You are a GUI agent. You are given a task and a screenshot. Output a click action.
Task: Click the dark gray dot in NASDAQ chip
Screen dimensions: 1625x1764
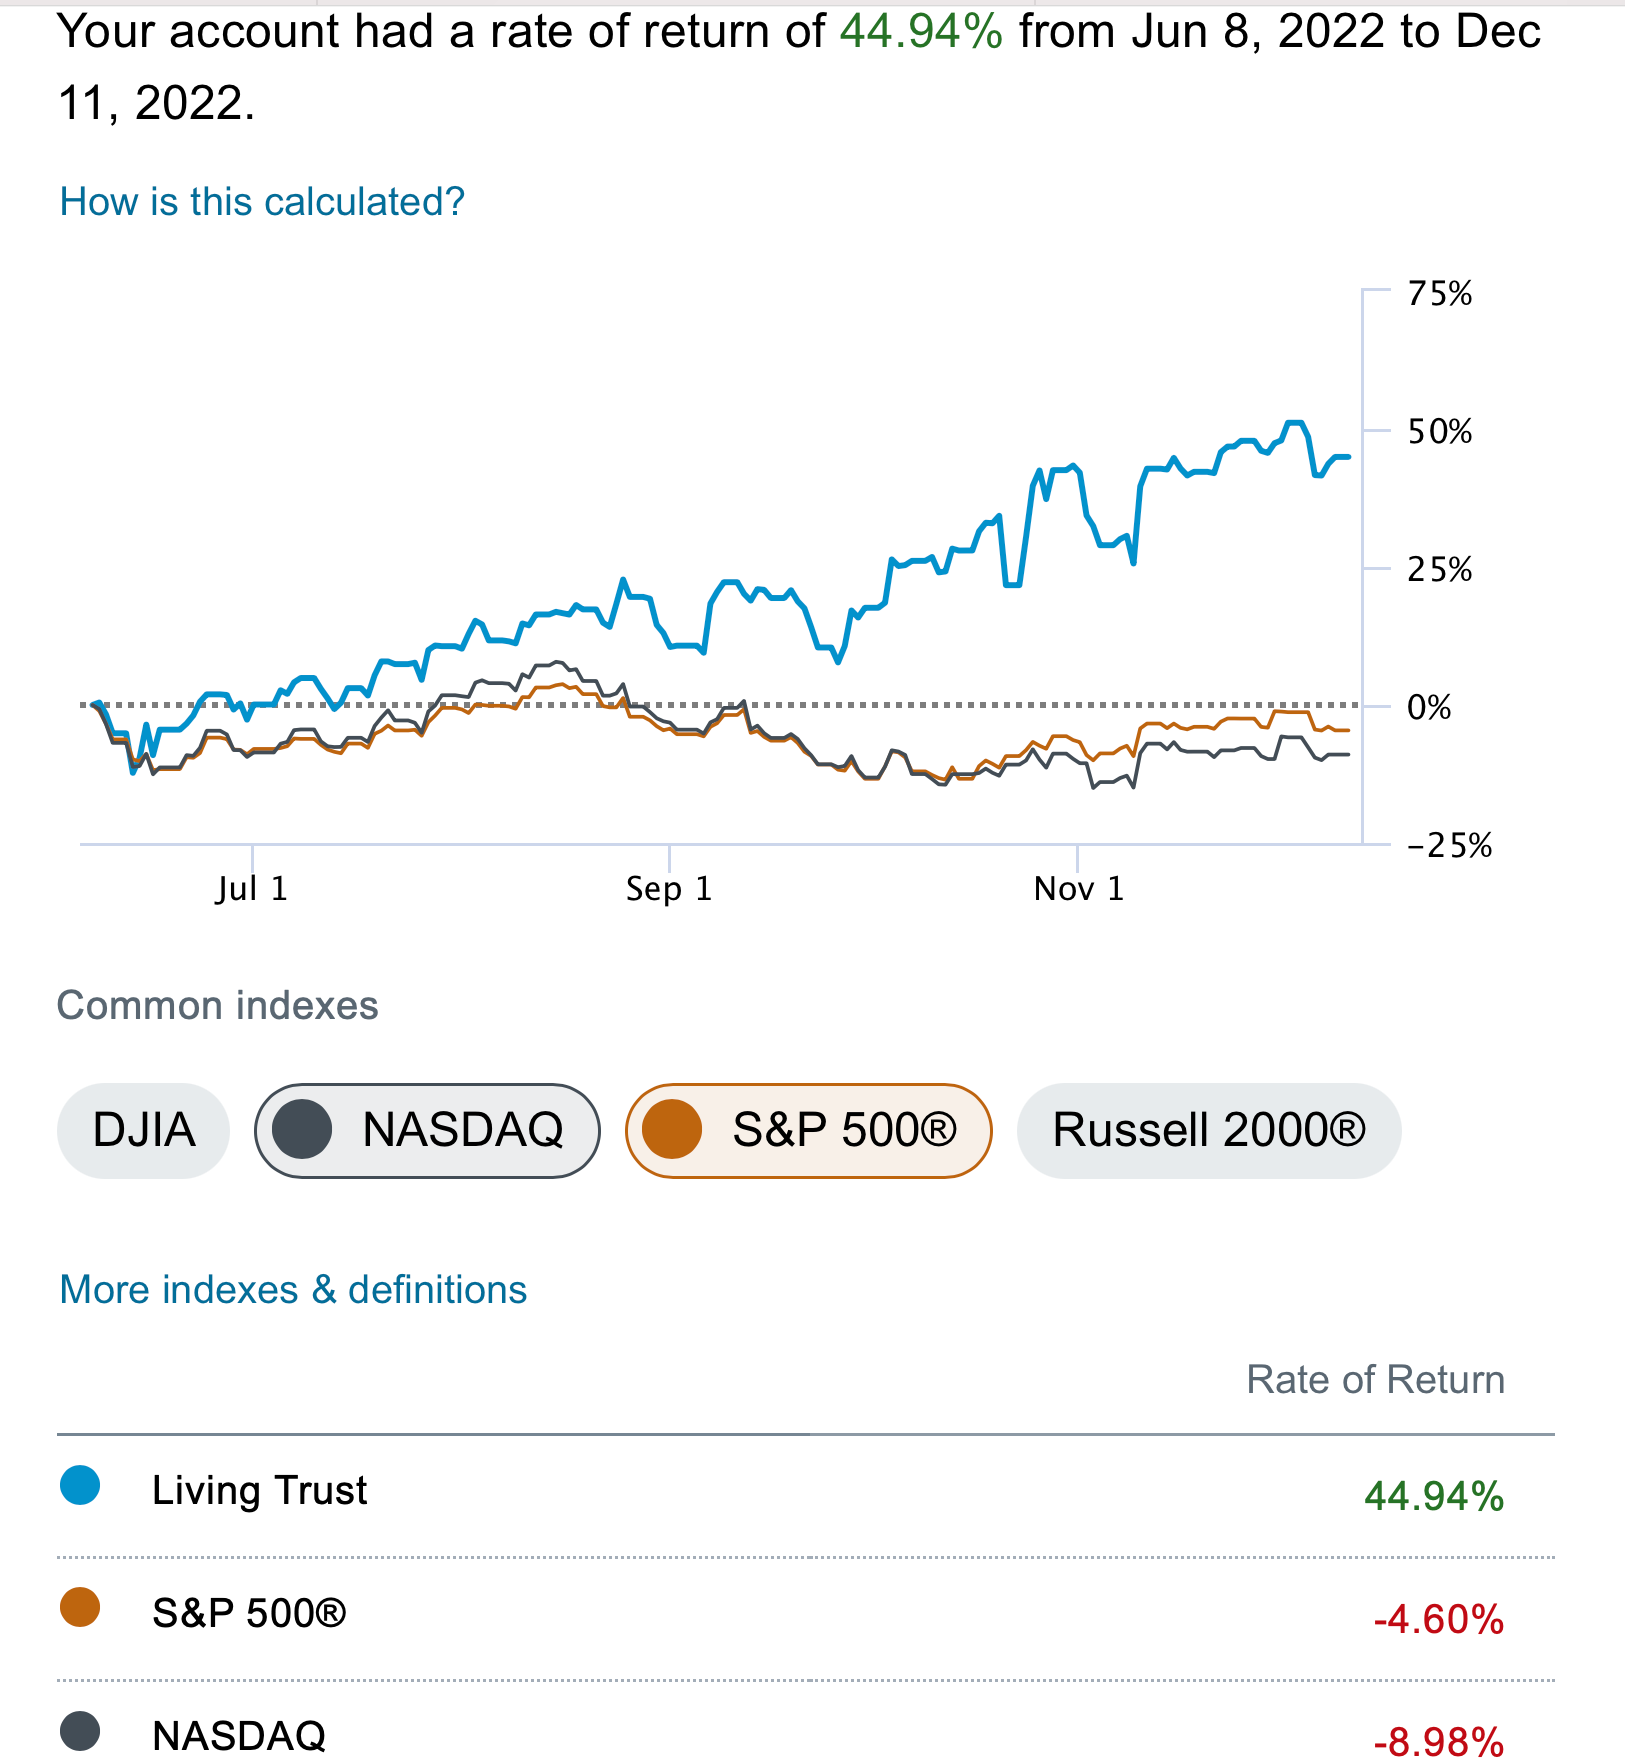coord(301,1131)
